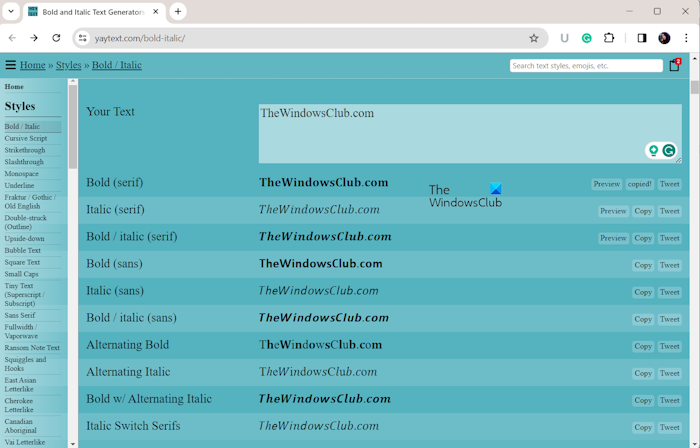The image size is (700, 448).
Task: Select Cursive Script in sidebar
Action: point(25,138)
